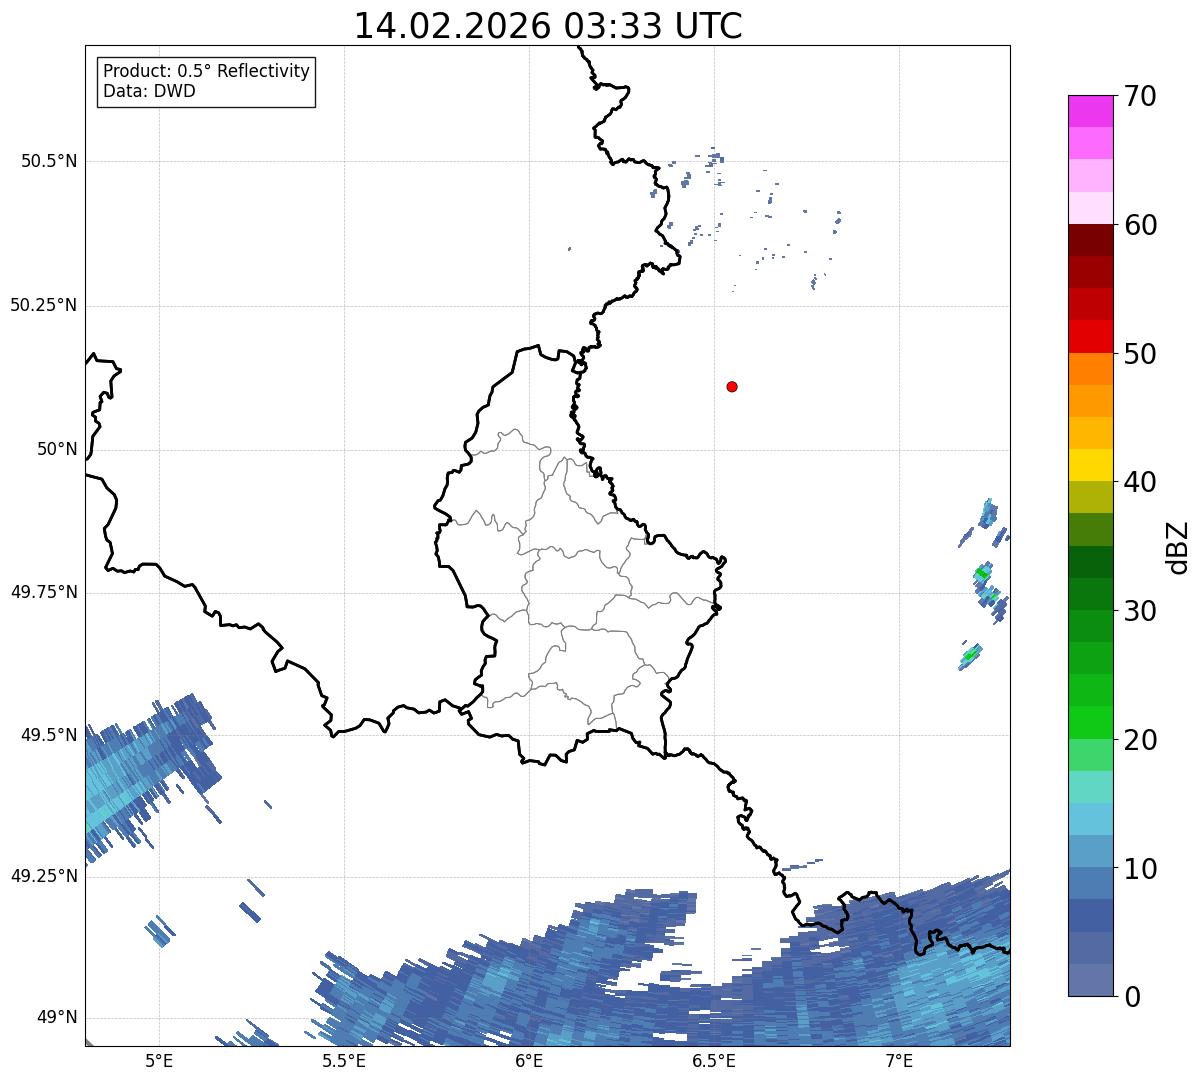This screenshot has width=1202, height=1081.
Task: Click the colorbar tick label 60
Action: 1140,225
